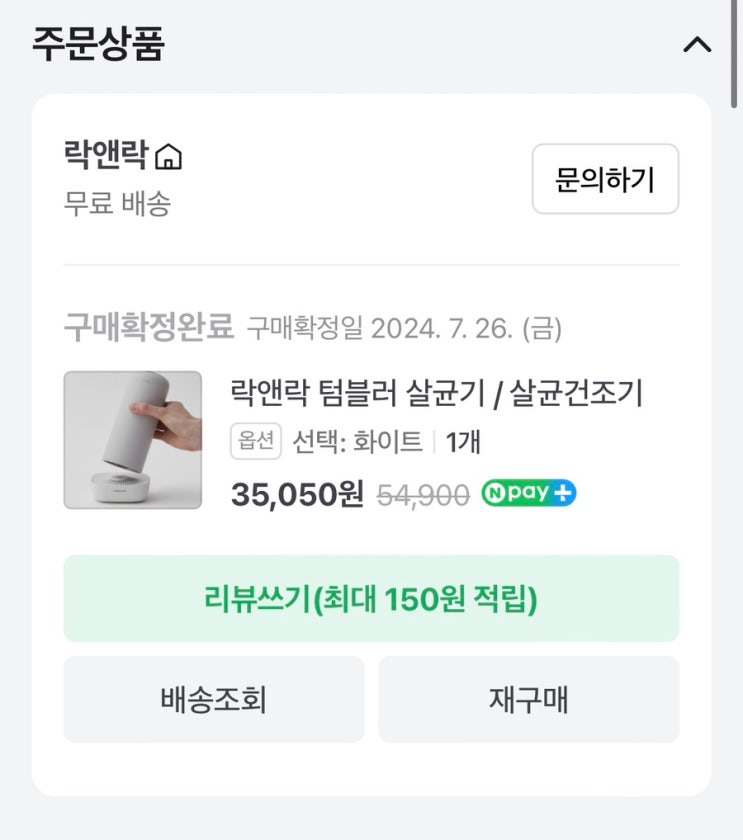Reorder using the 재구매 button

(x=528, y=699)
